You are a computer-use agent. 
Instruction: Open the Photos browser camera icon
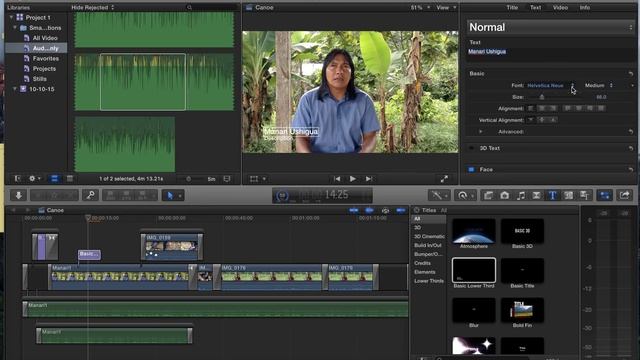[x=504, y=196]
